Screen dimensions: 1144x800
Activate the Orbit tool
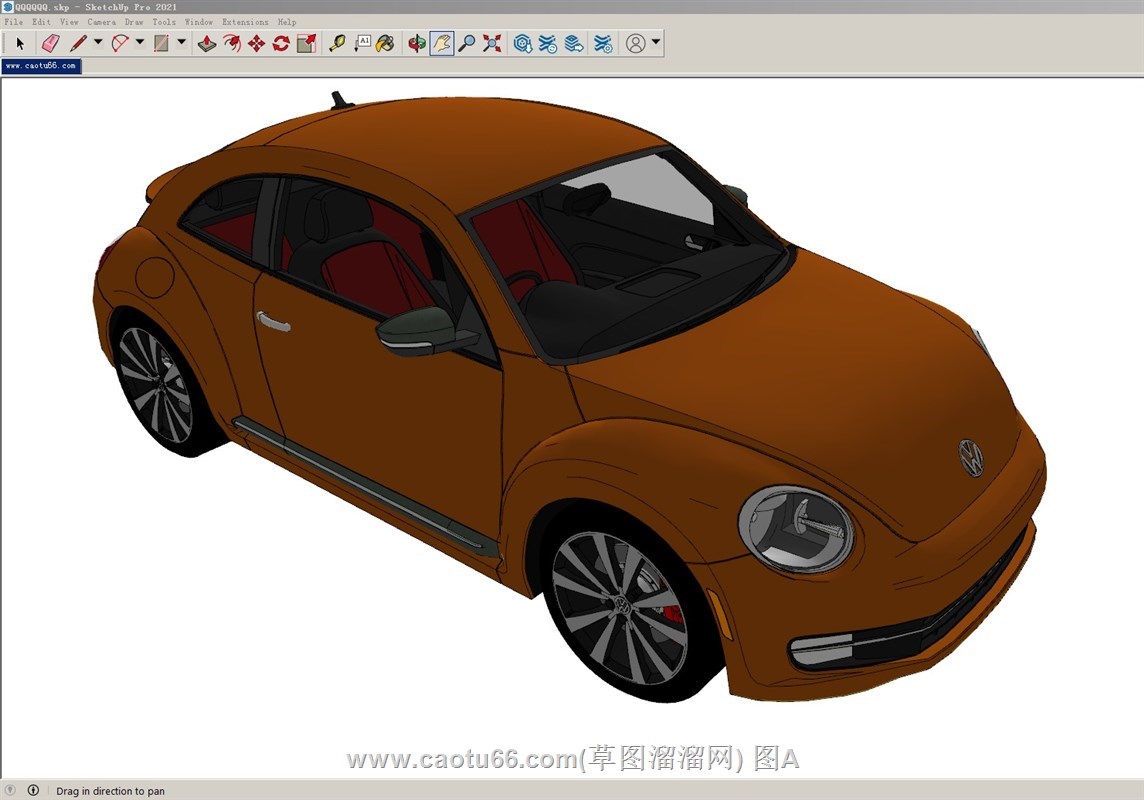pyautogui.click(x=417, y=43)
